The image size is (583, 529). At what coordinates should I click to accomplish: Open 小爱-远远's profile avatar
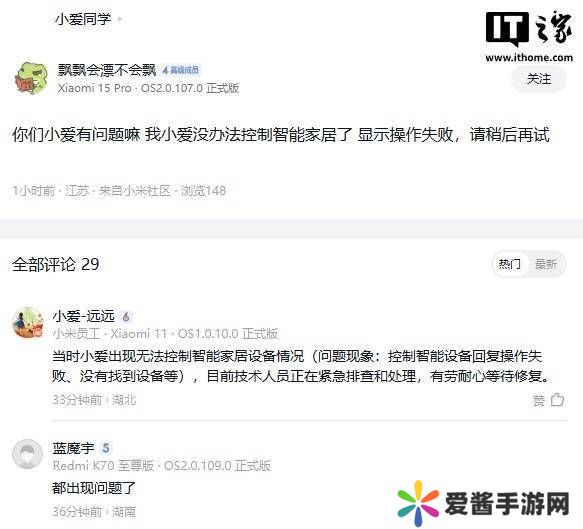pos(28,322)
